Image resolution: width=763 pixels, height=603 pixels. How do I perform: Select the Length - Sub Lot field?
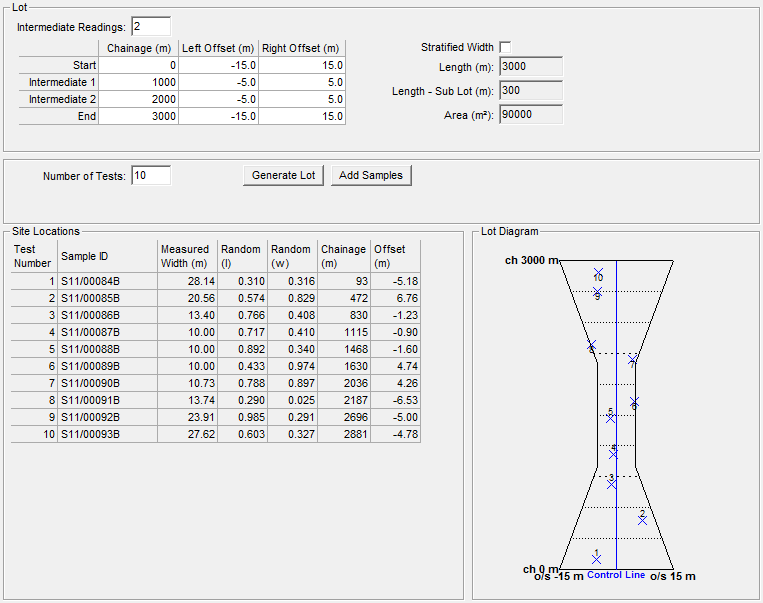point(530,91)
